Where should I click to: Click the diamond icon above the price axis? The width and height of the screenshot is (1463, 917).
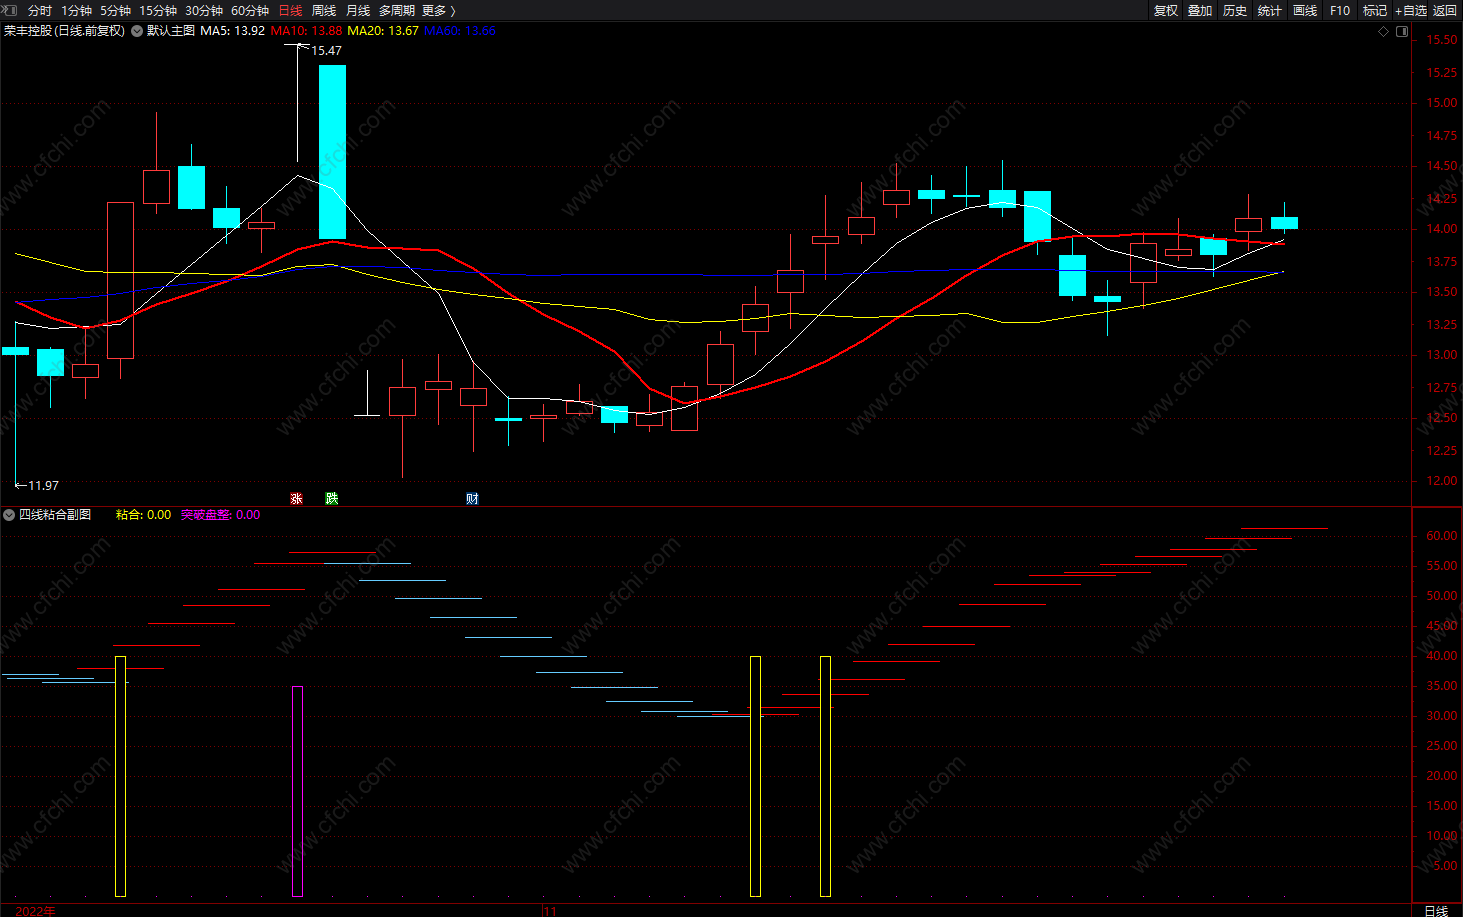pos(1384,31)
